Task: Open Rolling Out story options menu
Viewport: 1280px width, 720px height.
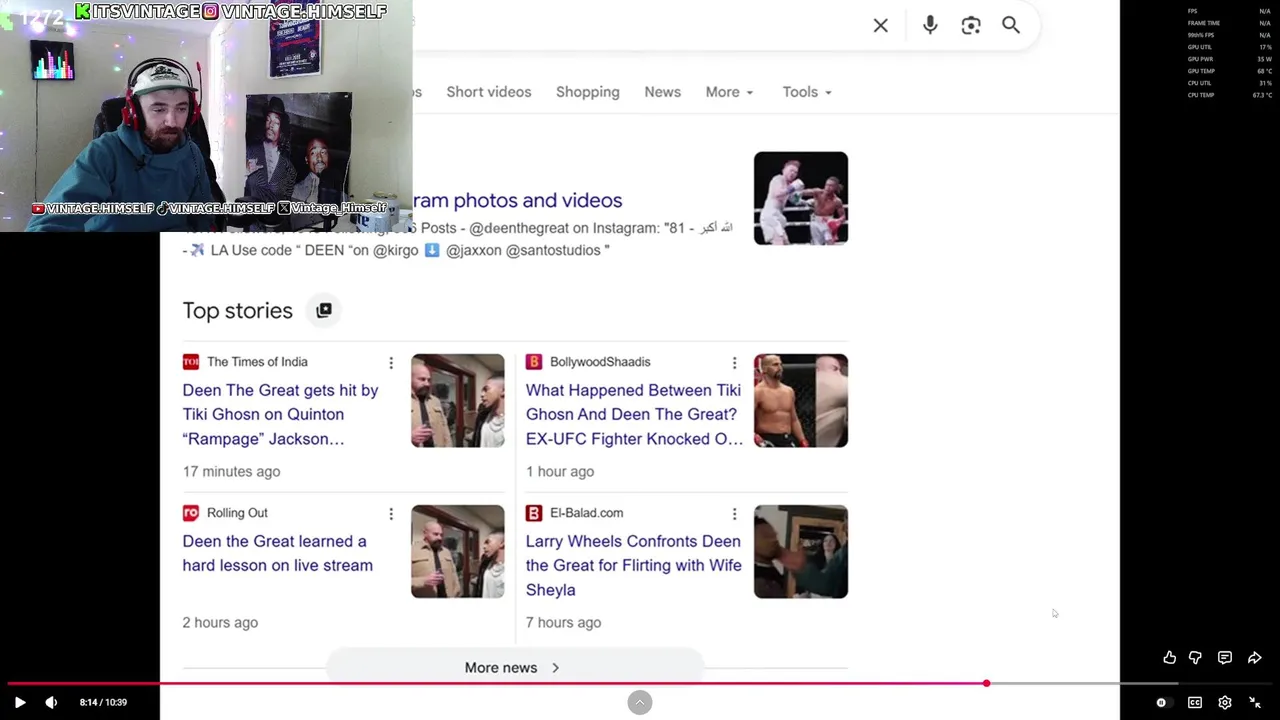Action: tap(391, 513)
